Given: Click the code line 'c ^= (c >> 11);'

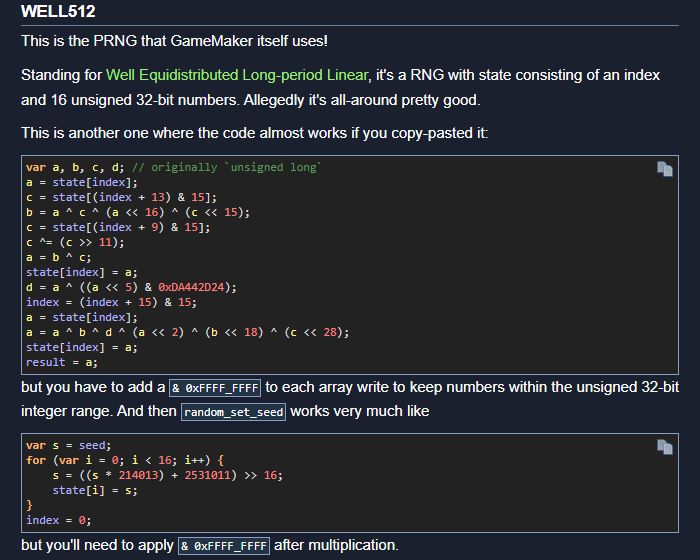Looking at the screenshot, I should coord(75,242).
